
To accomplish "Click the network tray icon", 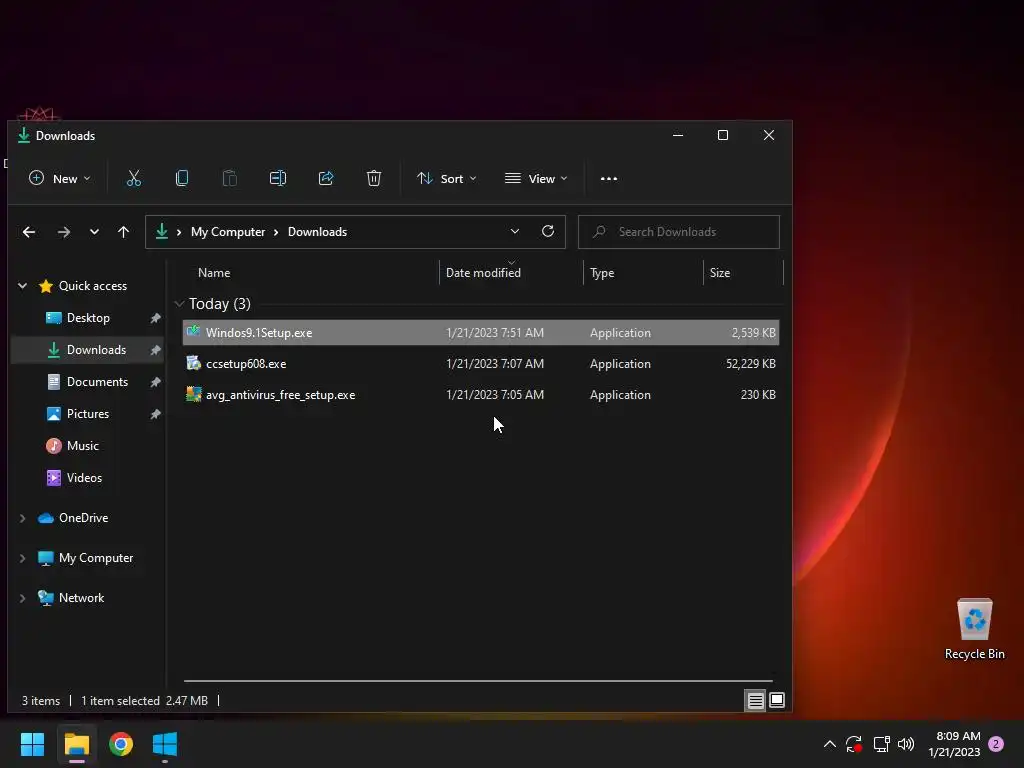I will [882, 744].
